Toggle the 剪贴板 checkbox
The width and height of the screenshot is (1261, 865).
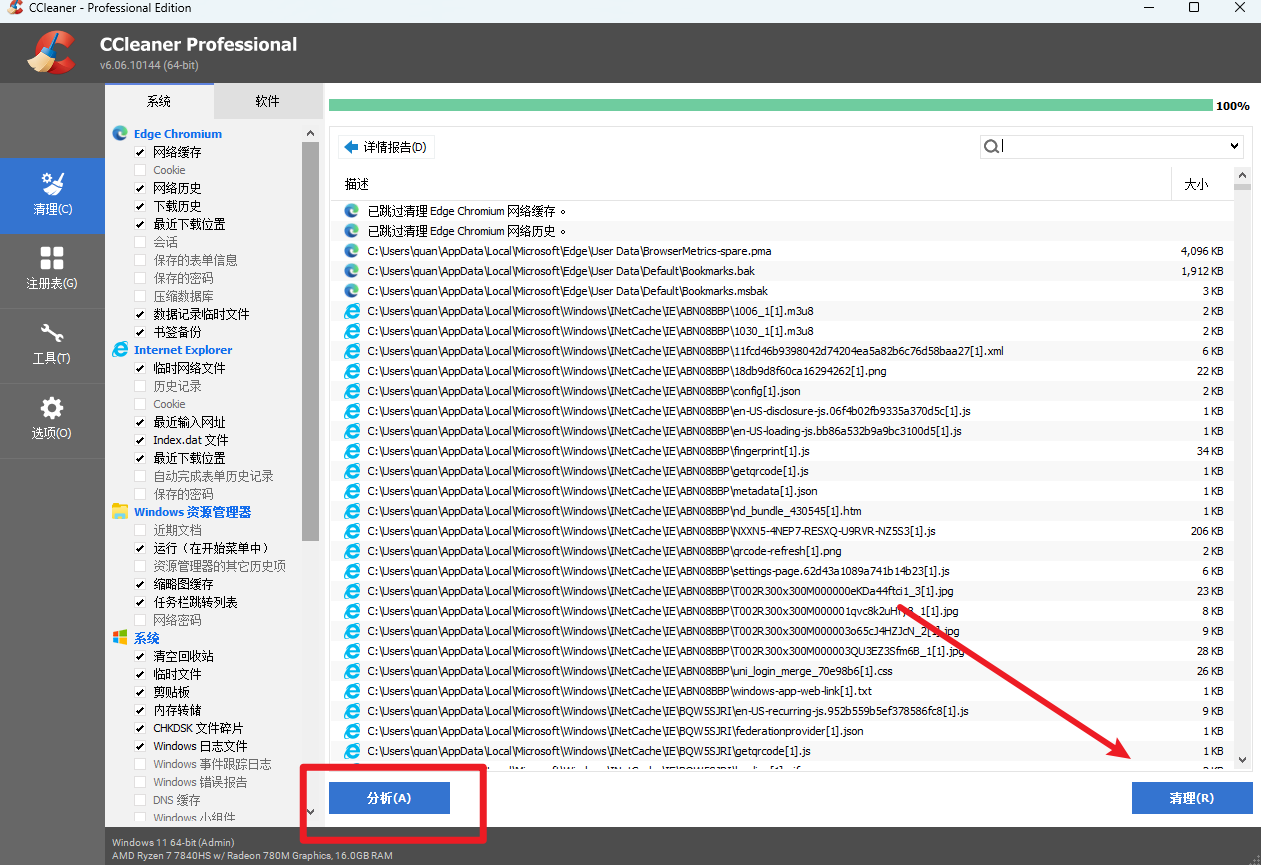[140, 692]
